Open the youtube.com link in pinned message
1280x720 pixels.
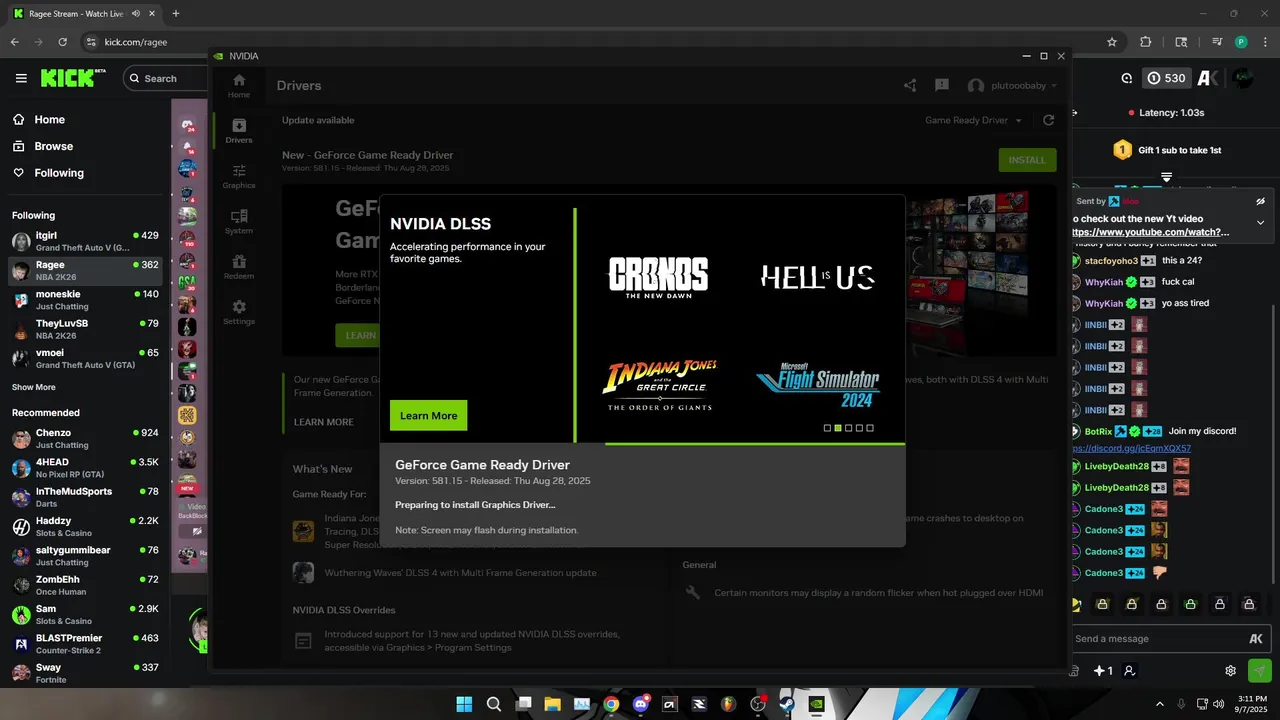click(1153, 232)
